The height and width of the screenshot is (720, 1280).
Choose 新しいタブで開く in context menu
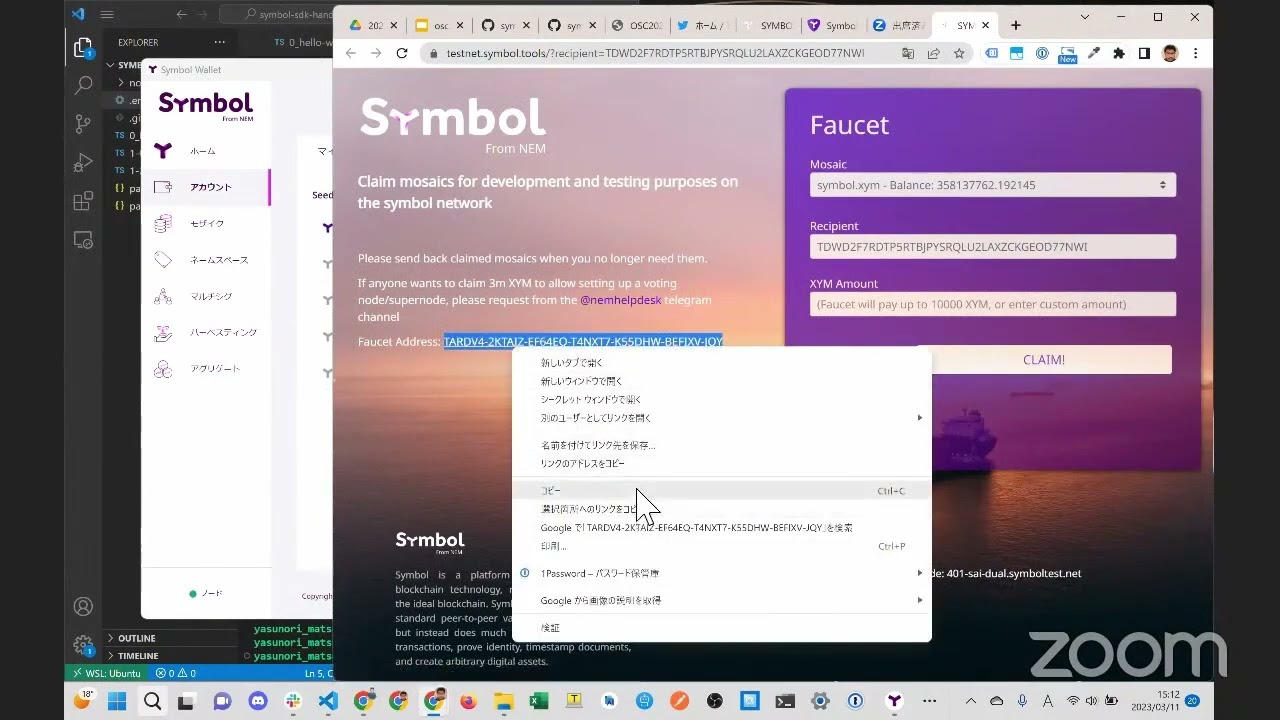click(722, 363)
